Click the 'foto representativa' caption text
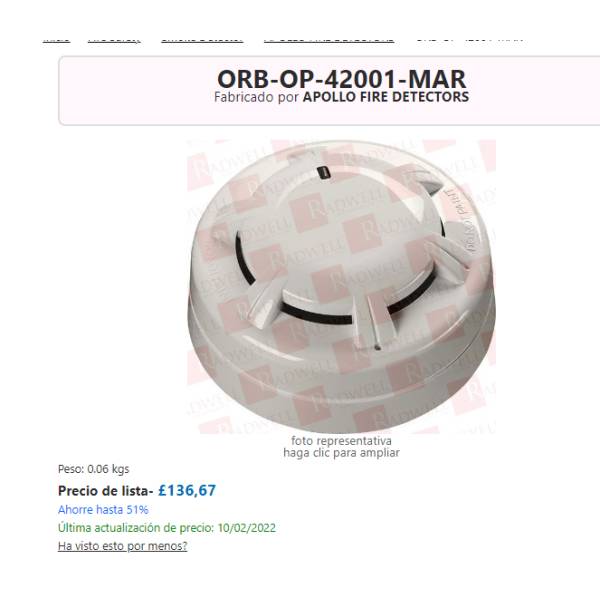Screen dimensions: 600x600 pyautogui.click(x=341, y=441)
